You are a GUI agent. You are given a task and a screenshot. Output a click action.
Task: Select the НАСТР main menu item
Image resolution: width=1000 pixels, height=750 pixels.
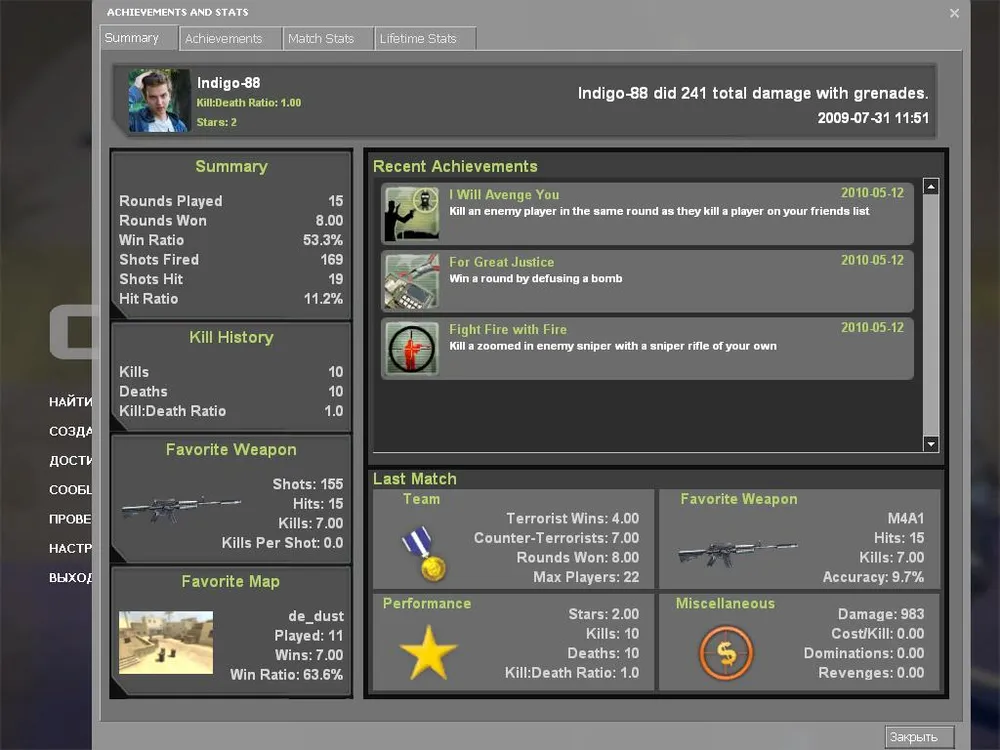(71, 548)
